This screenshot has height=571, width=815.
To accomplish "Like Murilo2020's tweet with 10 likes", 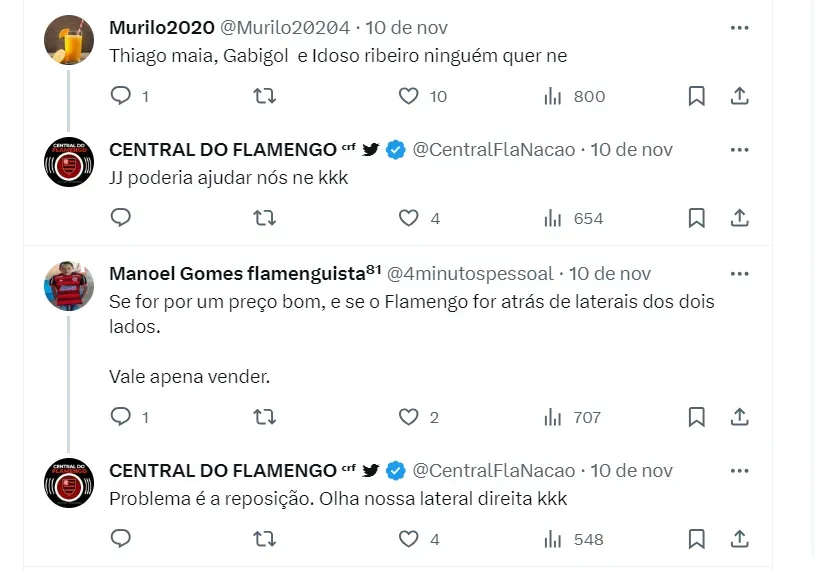I will point(408,96).
